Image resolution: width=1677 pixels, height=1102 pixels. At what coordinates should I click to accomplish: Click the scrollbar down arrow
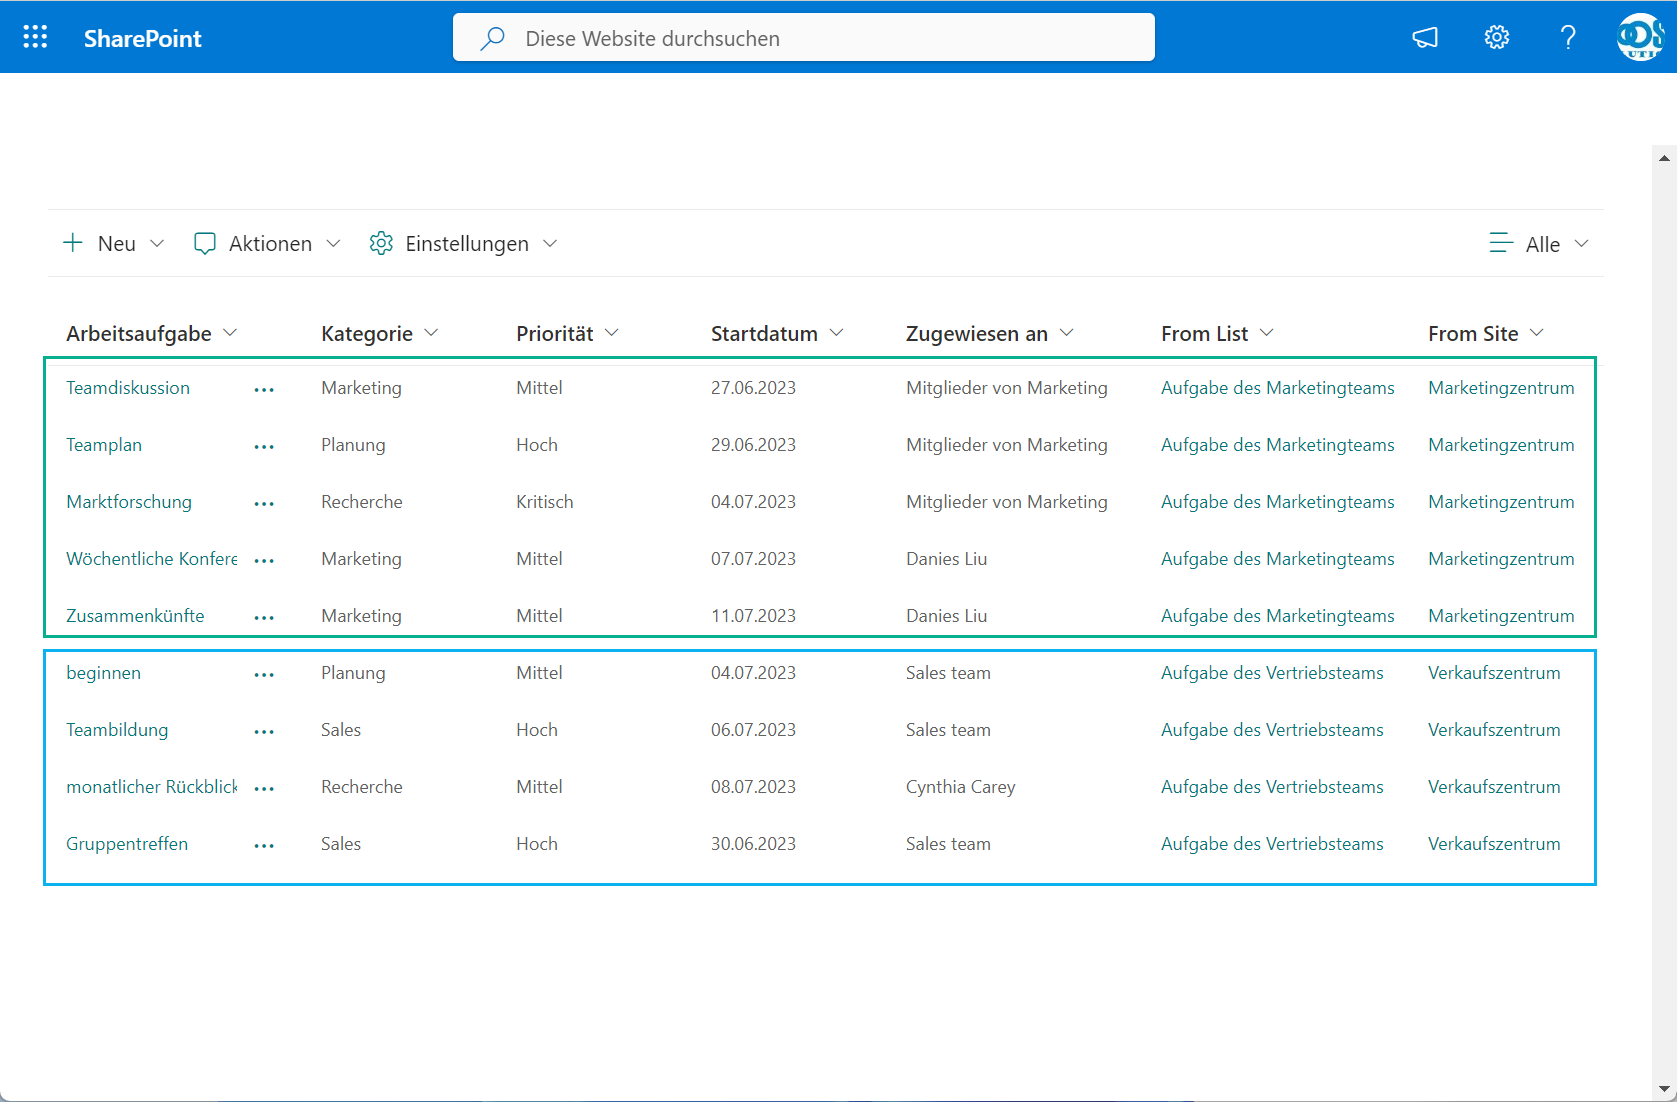click(x=1664, y=1089)
